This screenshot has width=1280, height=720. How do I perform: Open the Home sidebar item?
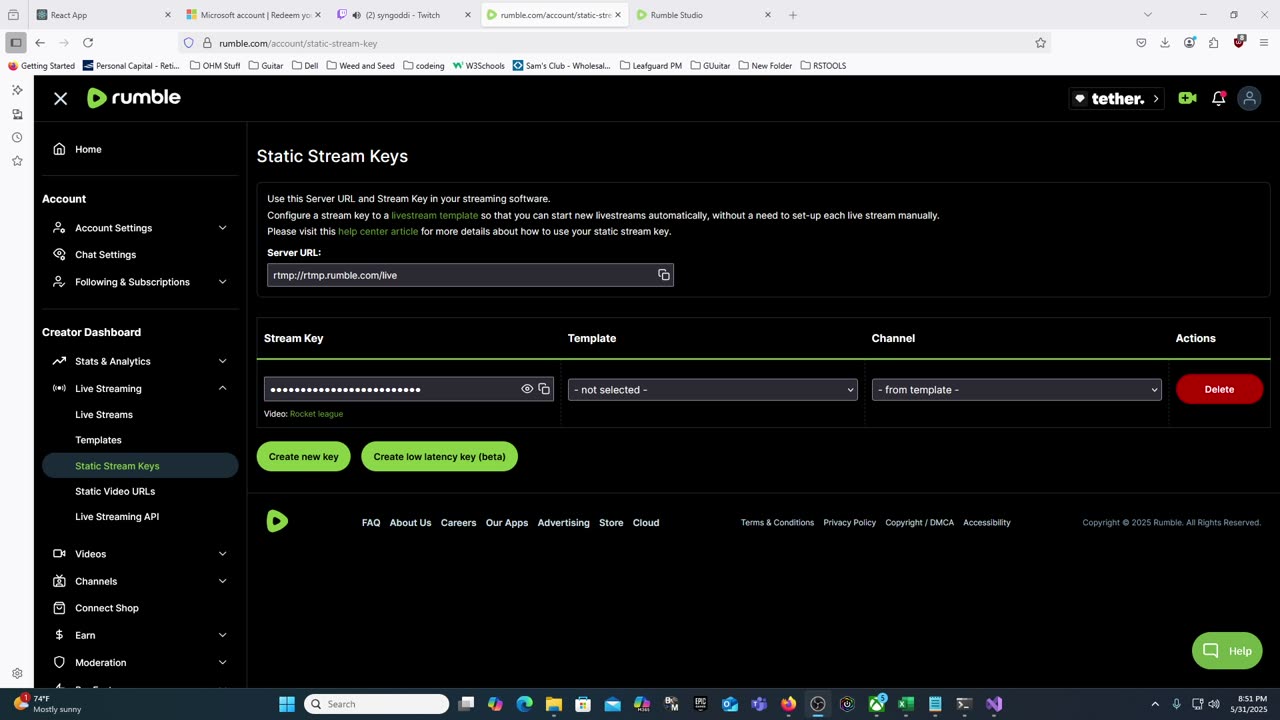coord(88,149)
